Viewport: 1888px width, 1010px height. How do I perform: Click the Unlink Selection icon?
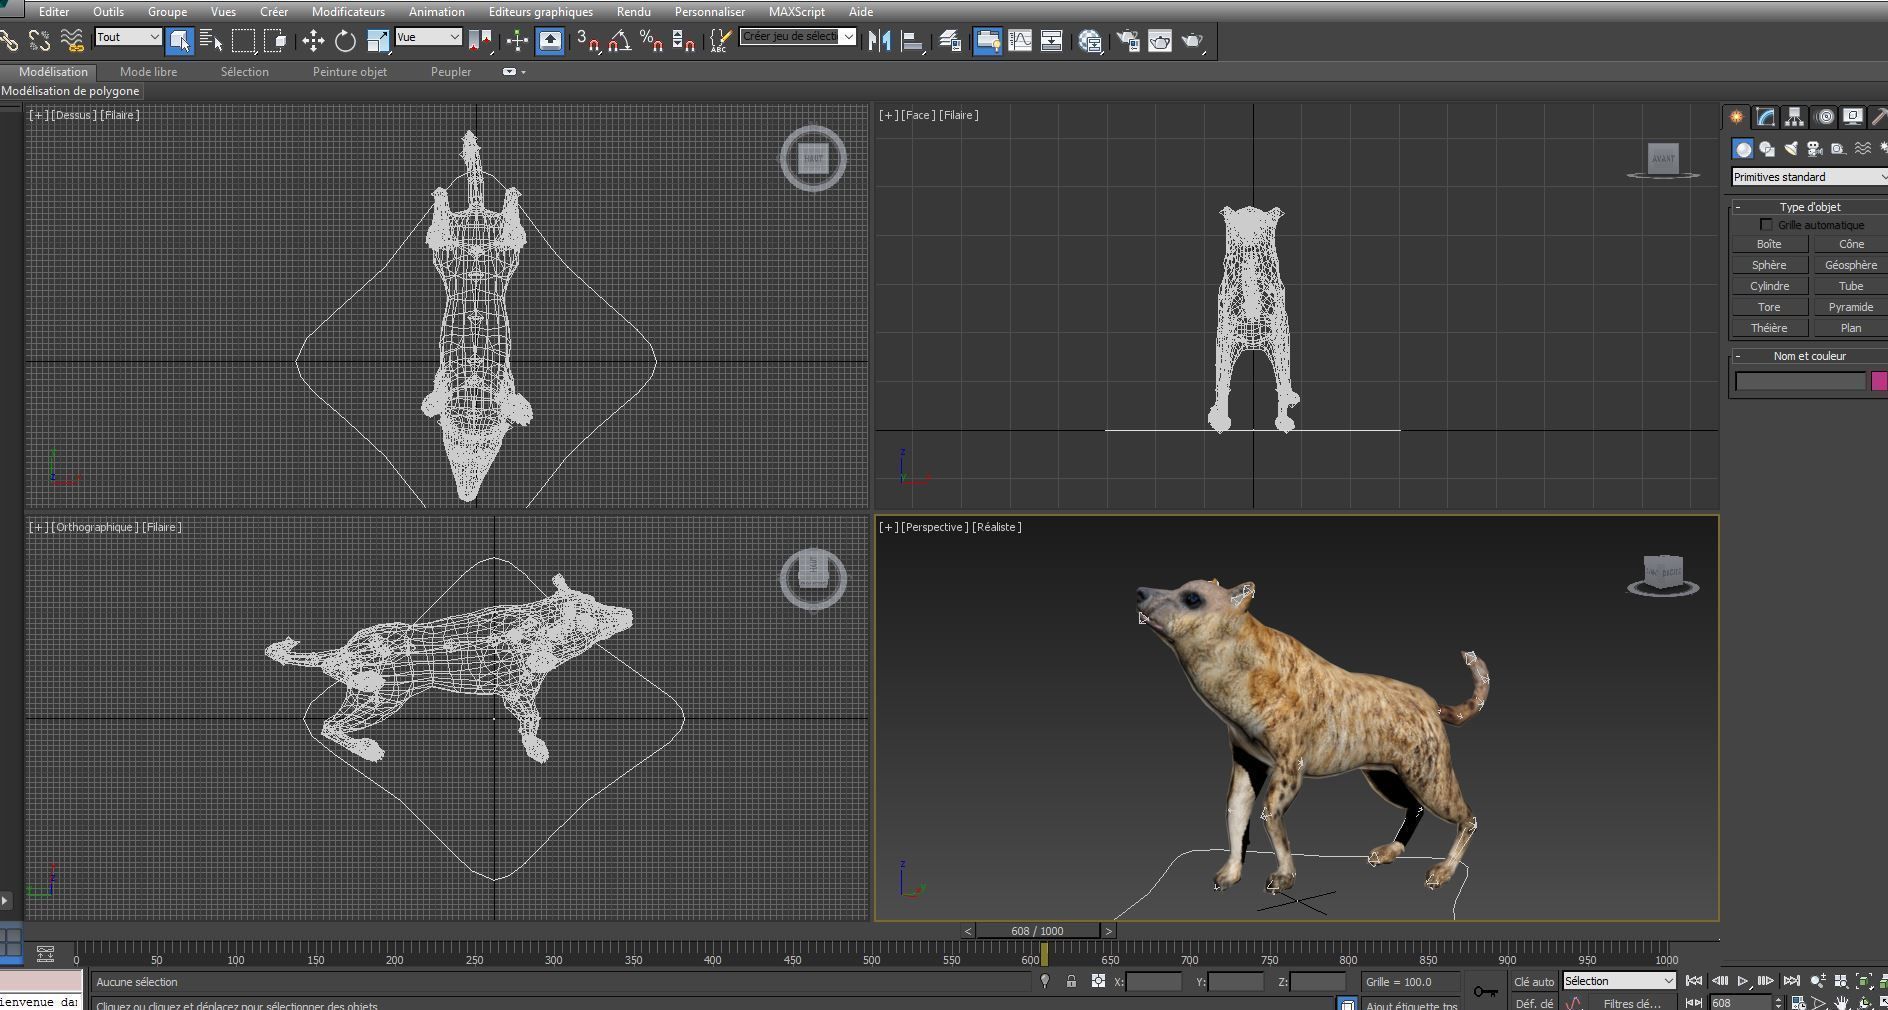pos(40,40)
